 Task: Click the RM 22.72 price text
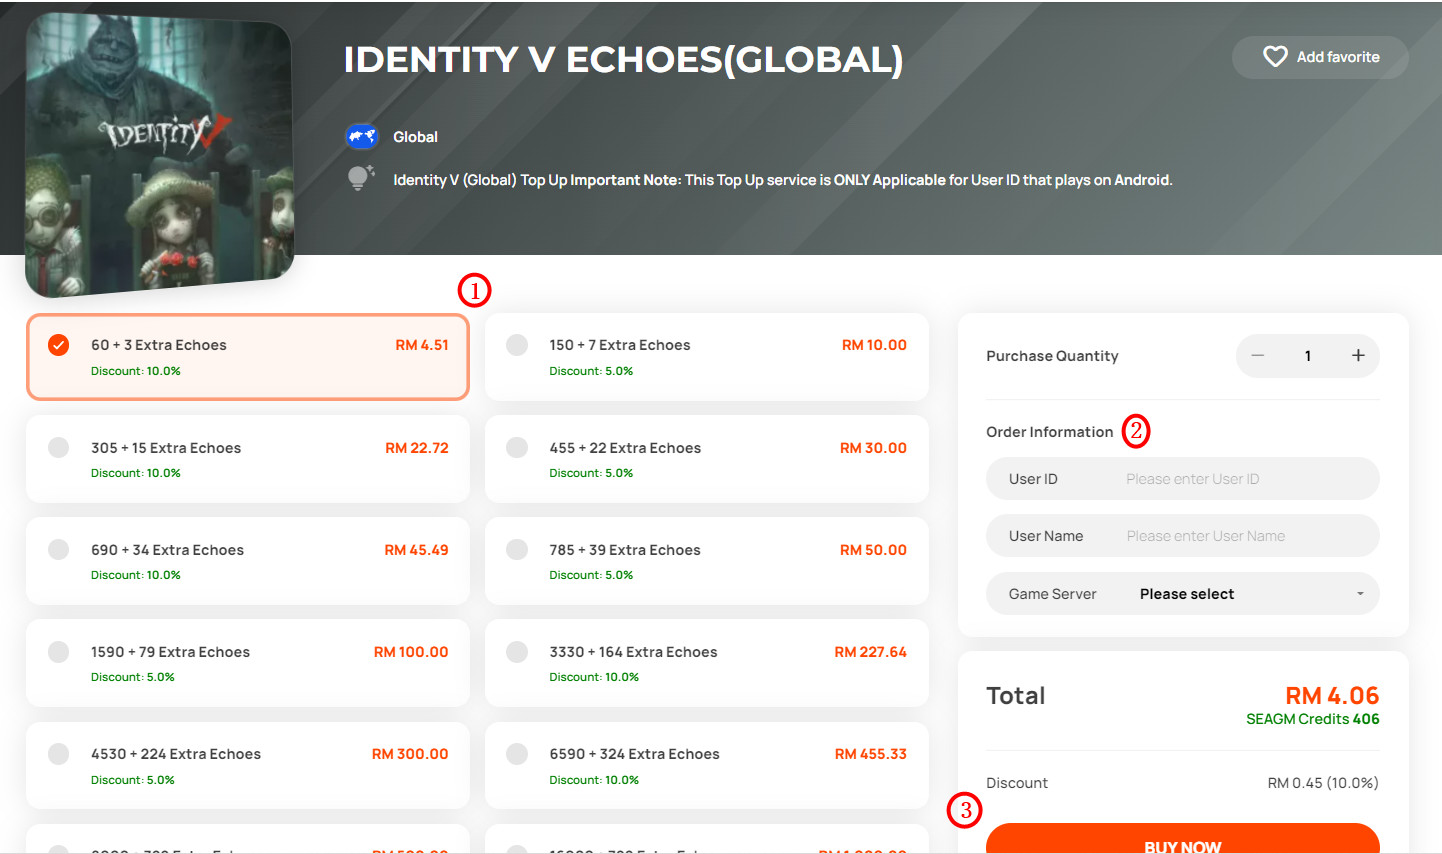(417, 448)
